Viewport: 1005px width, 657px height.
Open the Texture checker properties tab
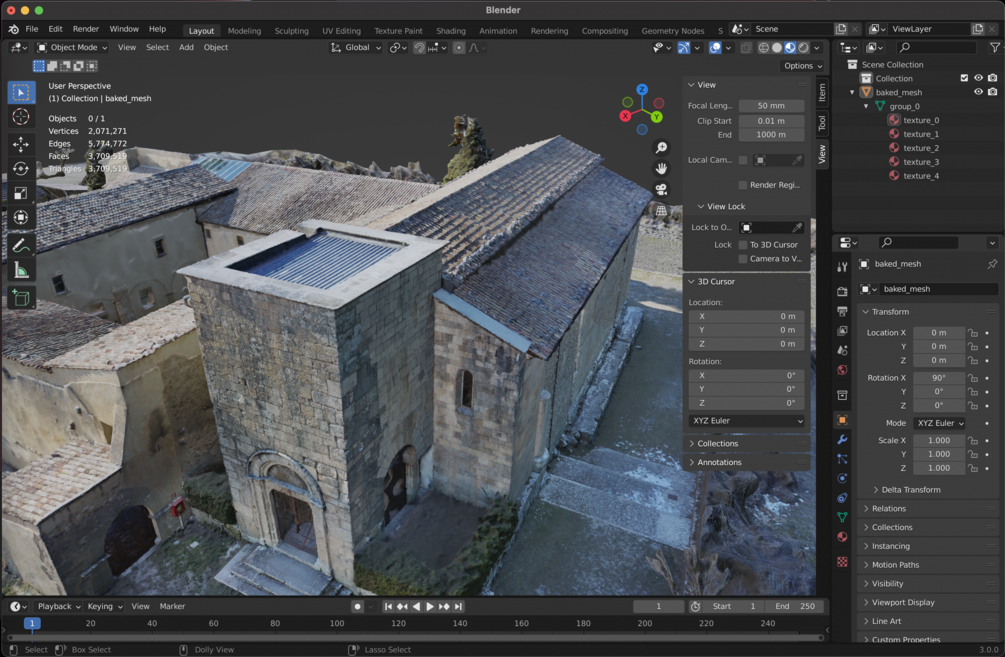click(x=842, y=562)
